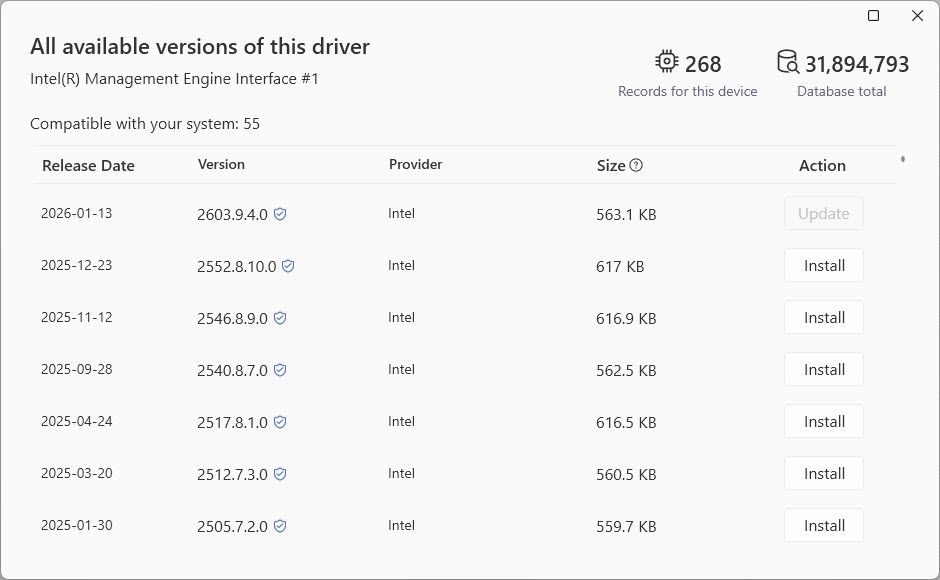Click version number 2517.8.1.0
This screenshot has height=580, width=940.
(233, 423)
